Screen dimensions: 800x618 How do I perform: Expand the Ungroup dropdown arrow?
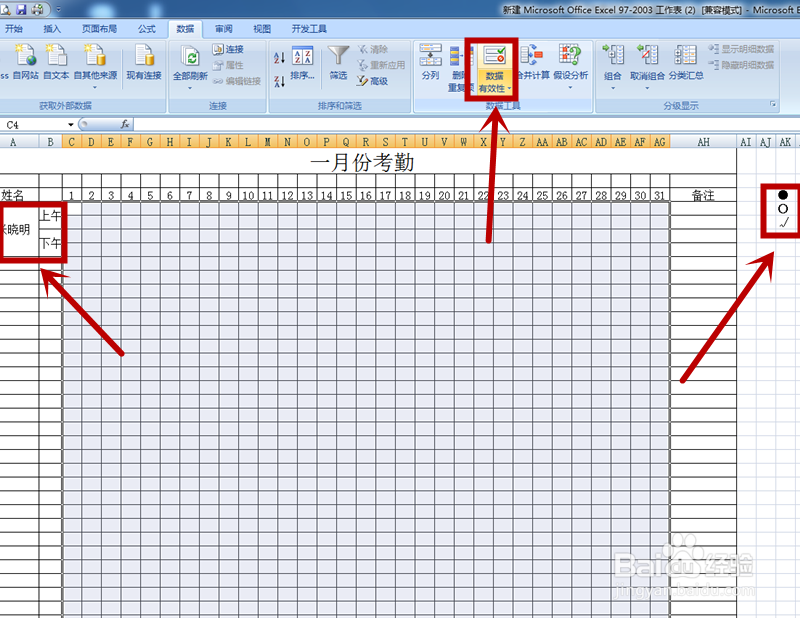[x=647, y=88]
